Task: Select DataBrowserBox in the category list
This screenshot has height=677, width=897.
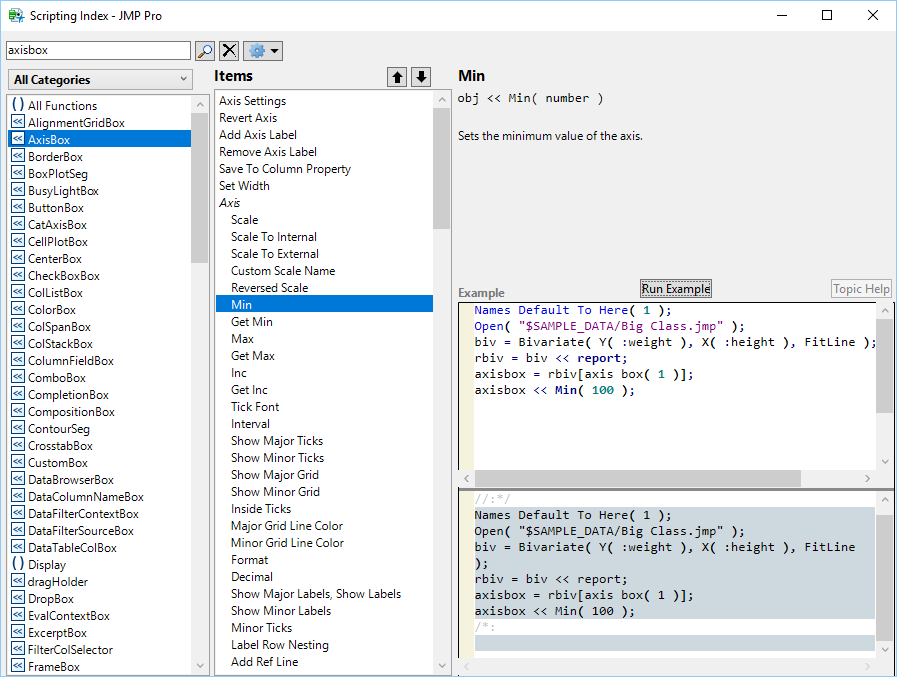Action: 71,480
